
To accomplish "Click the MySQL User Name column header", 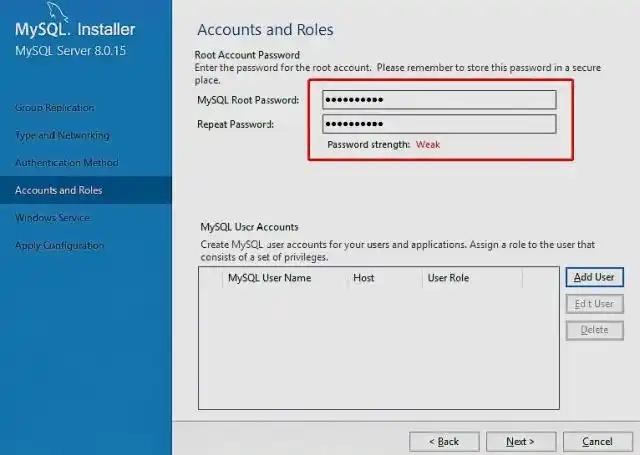I will point(269,278).
